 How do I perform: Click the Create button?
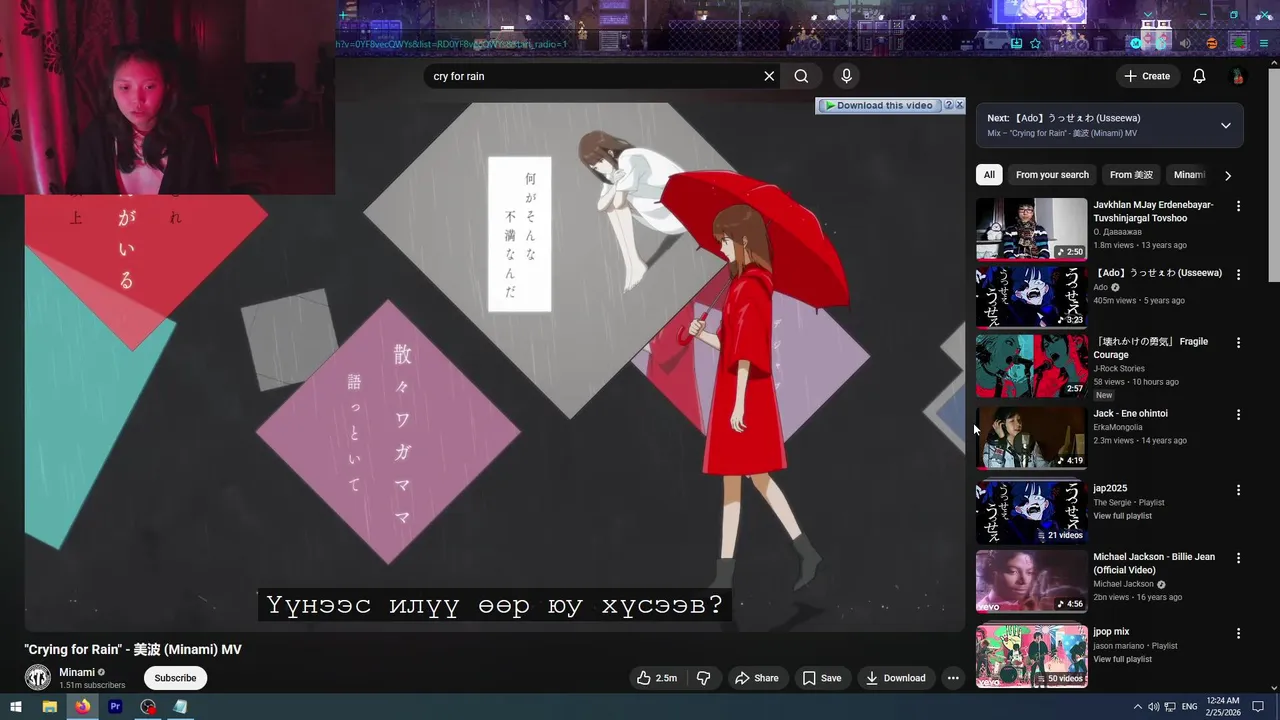click(x=1146, y=76)
